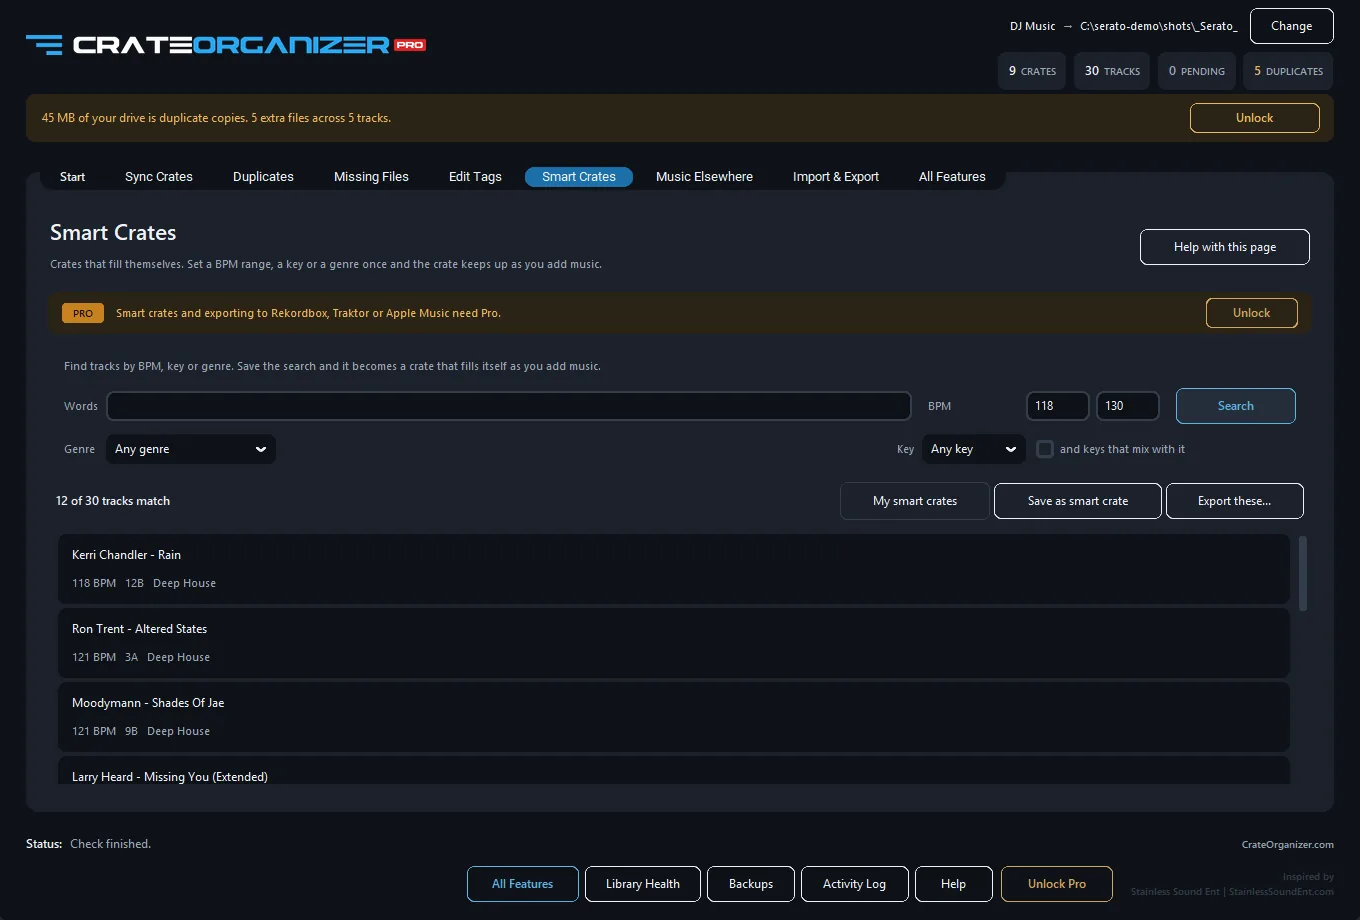Click 'Status: Check finished.' text

pyautogui.click(x=88, y=844)
